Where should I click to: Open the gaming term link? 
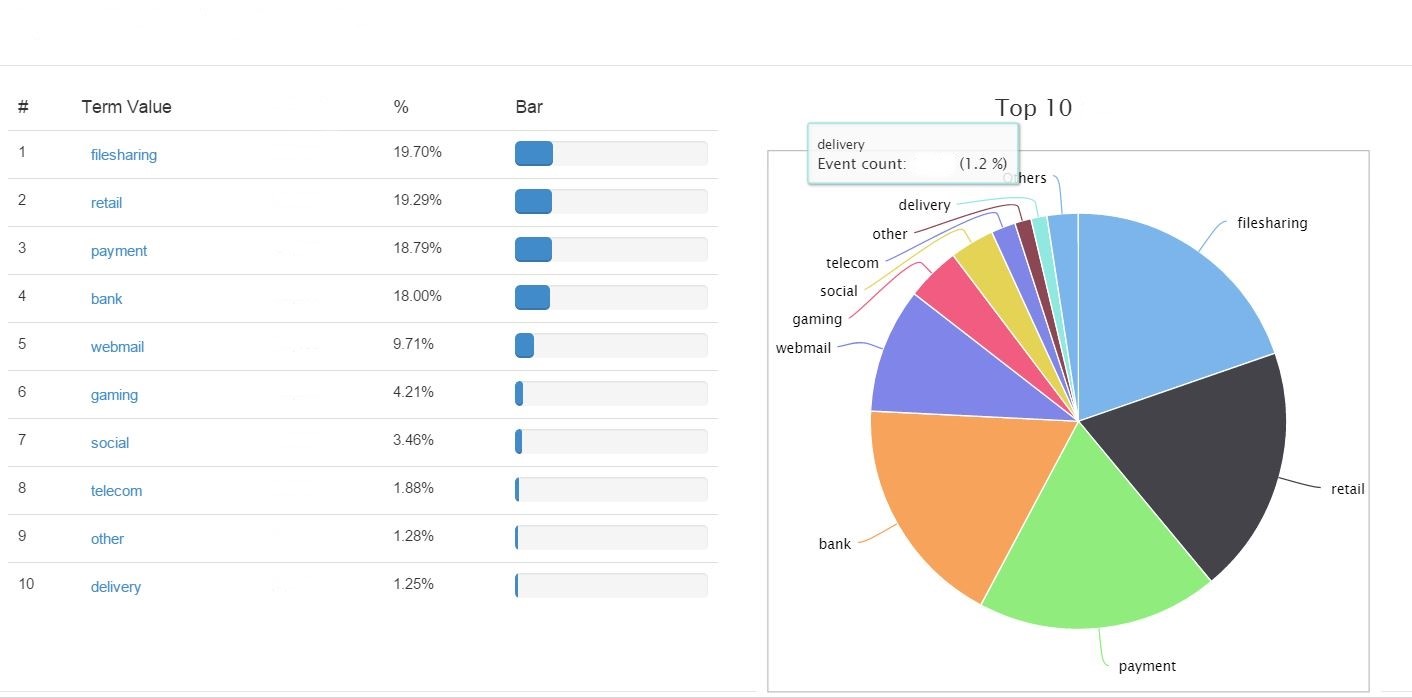point(113,394)
